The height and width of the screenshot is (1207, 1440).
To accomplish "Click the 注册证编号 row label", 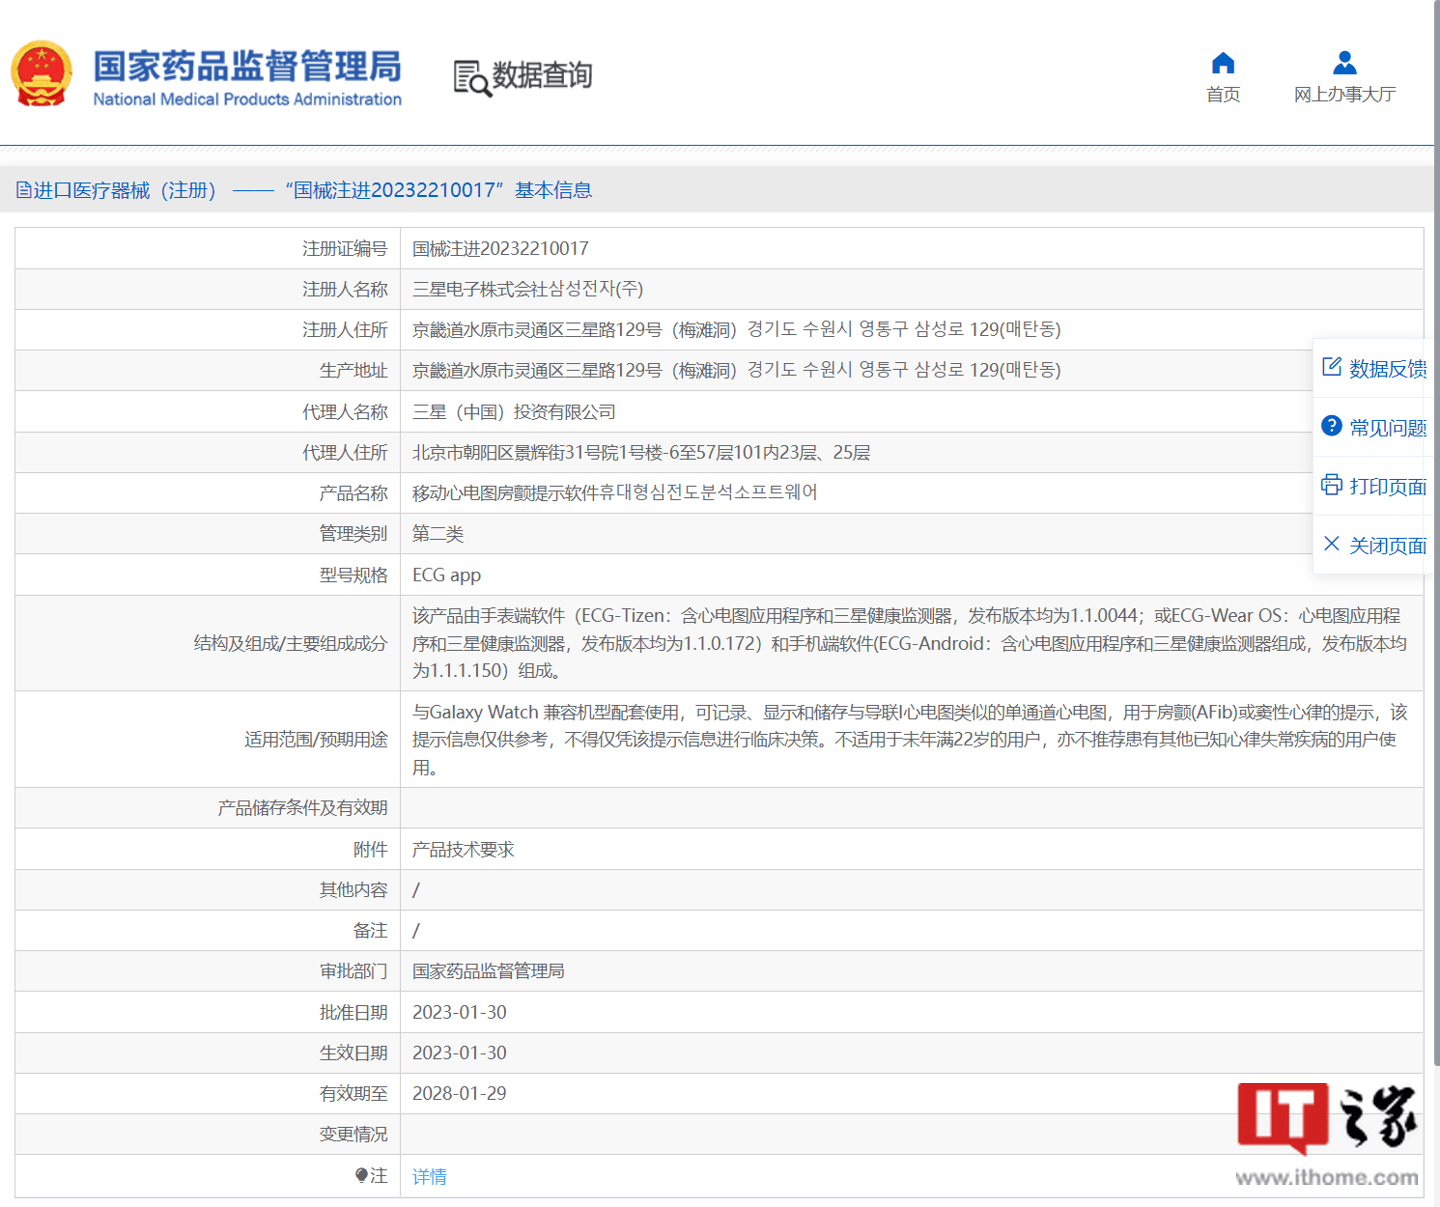I will pos(345,248).
